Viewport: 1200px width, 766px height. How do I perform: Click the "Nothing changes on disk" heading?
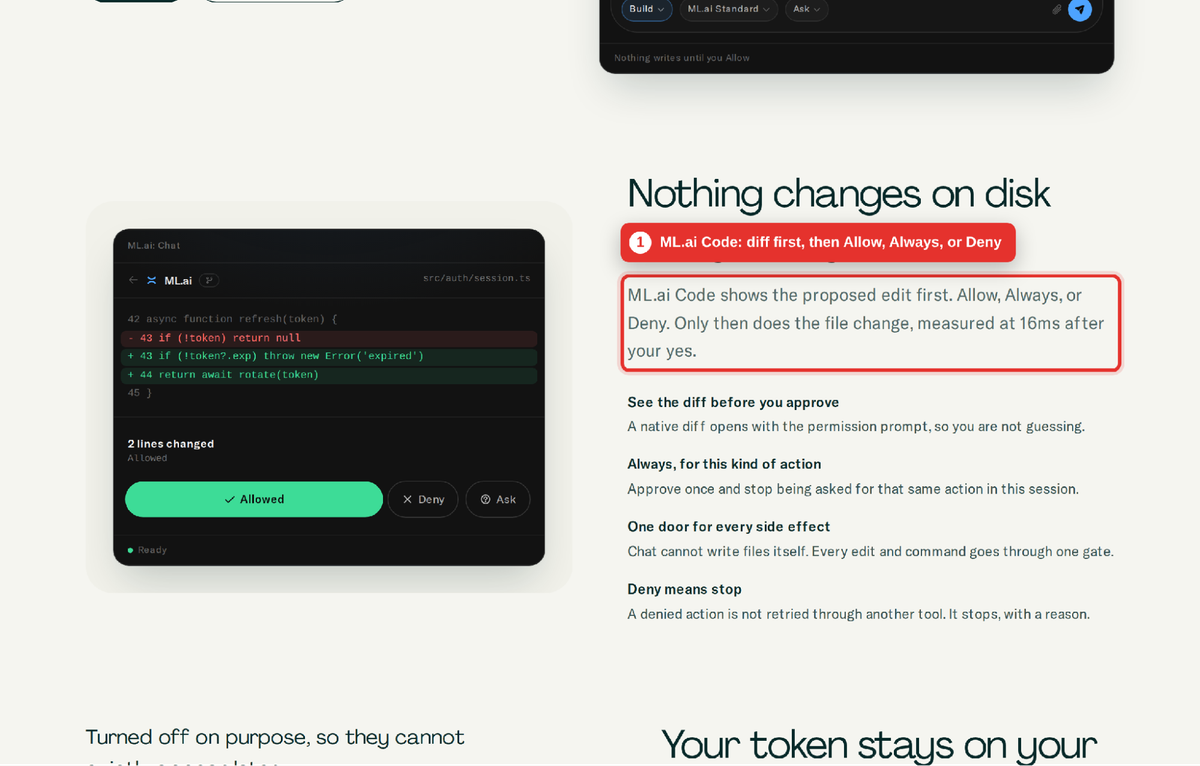click(838, 194)
